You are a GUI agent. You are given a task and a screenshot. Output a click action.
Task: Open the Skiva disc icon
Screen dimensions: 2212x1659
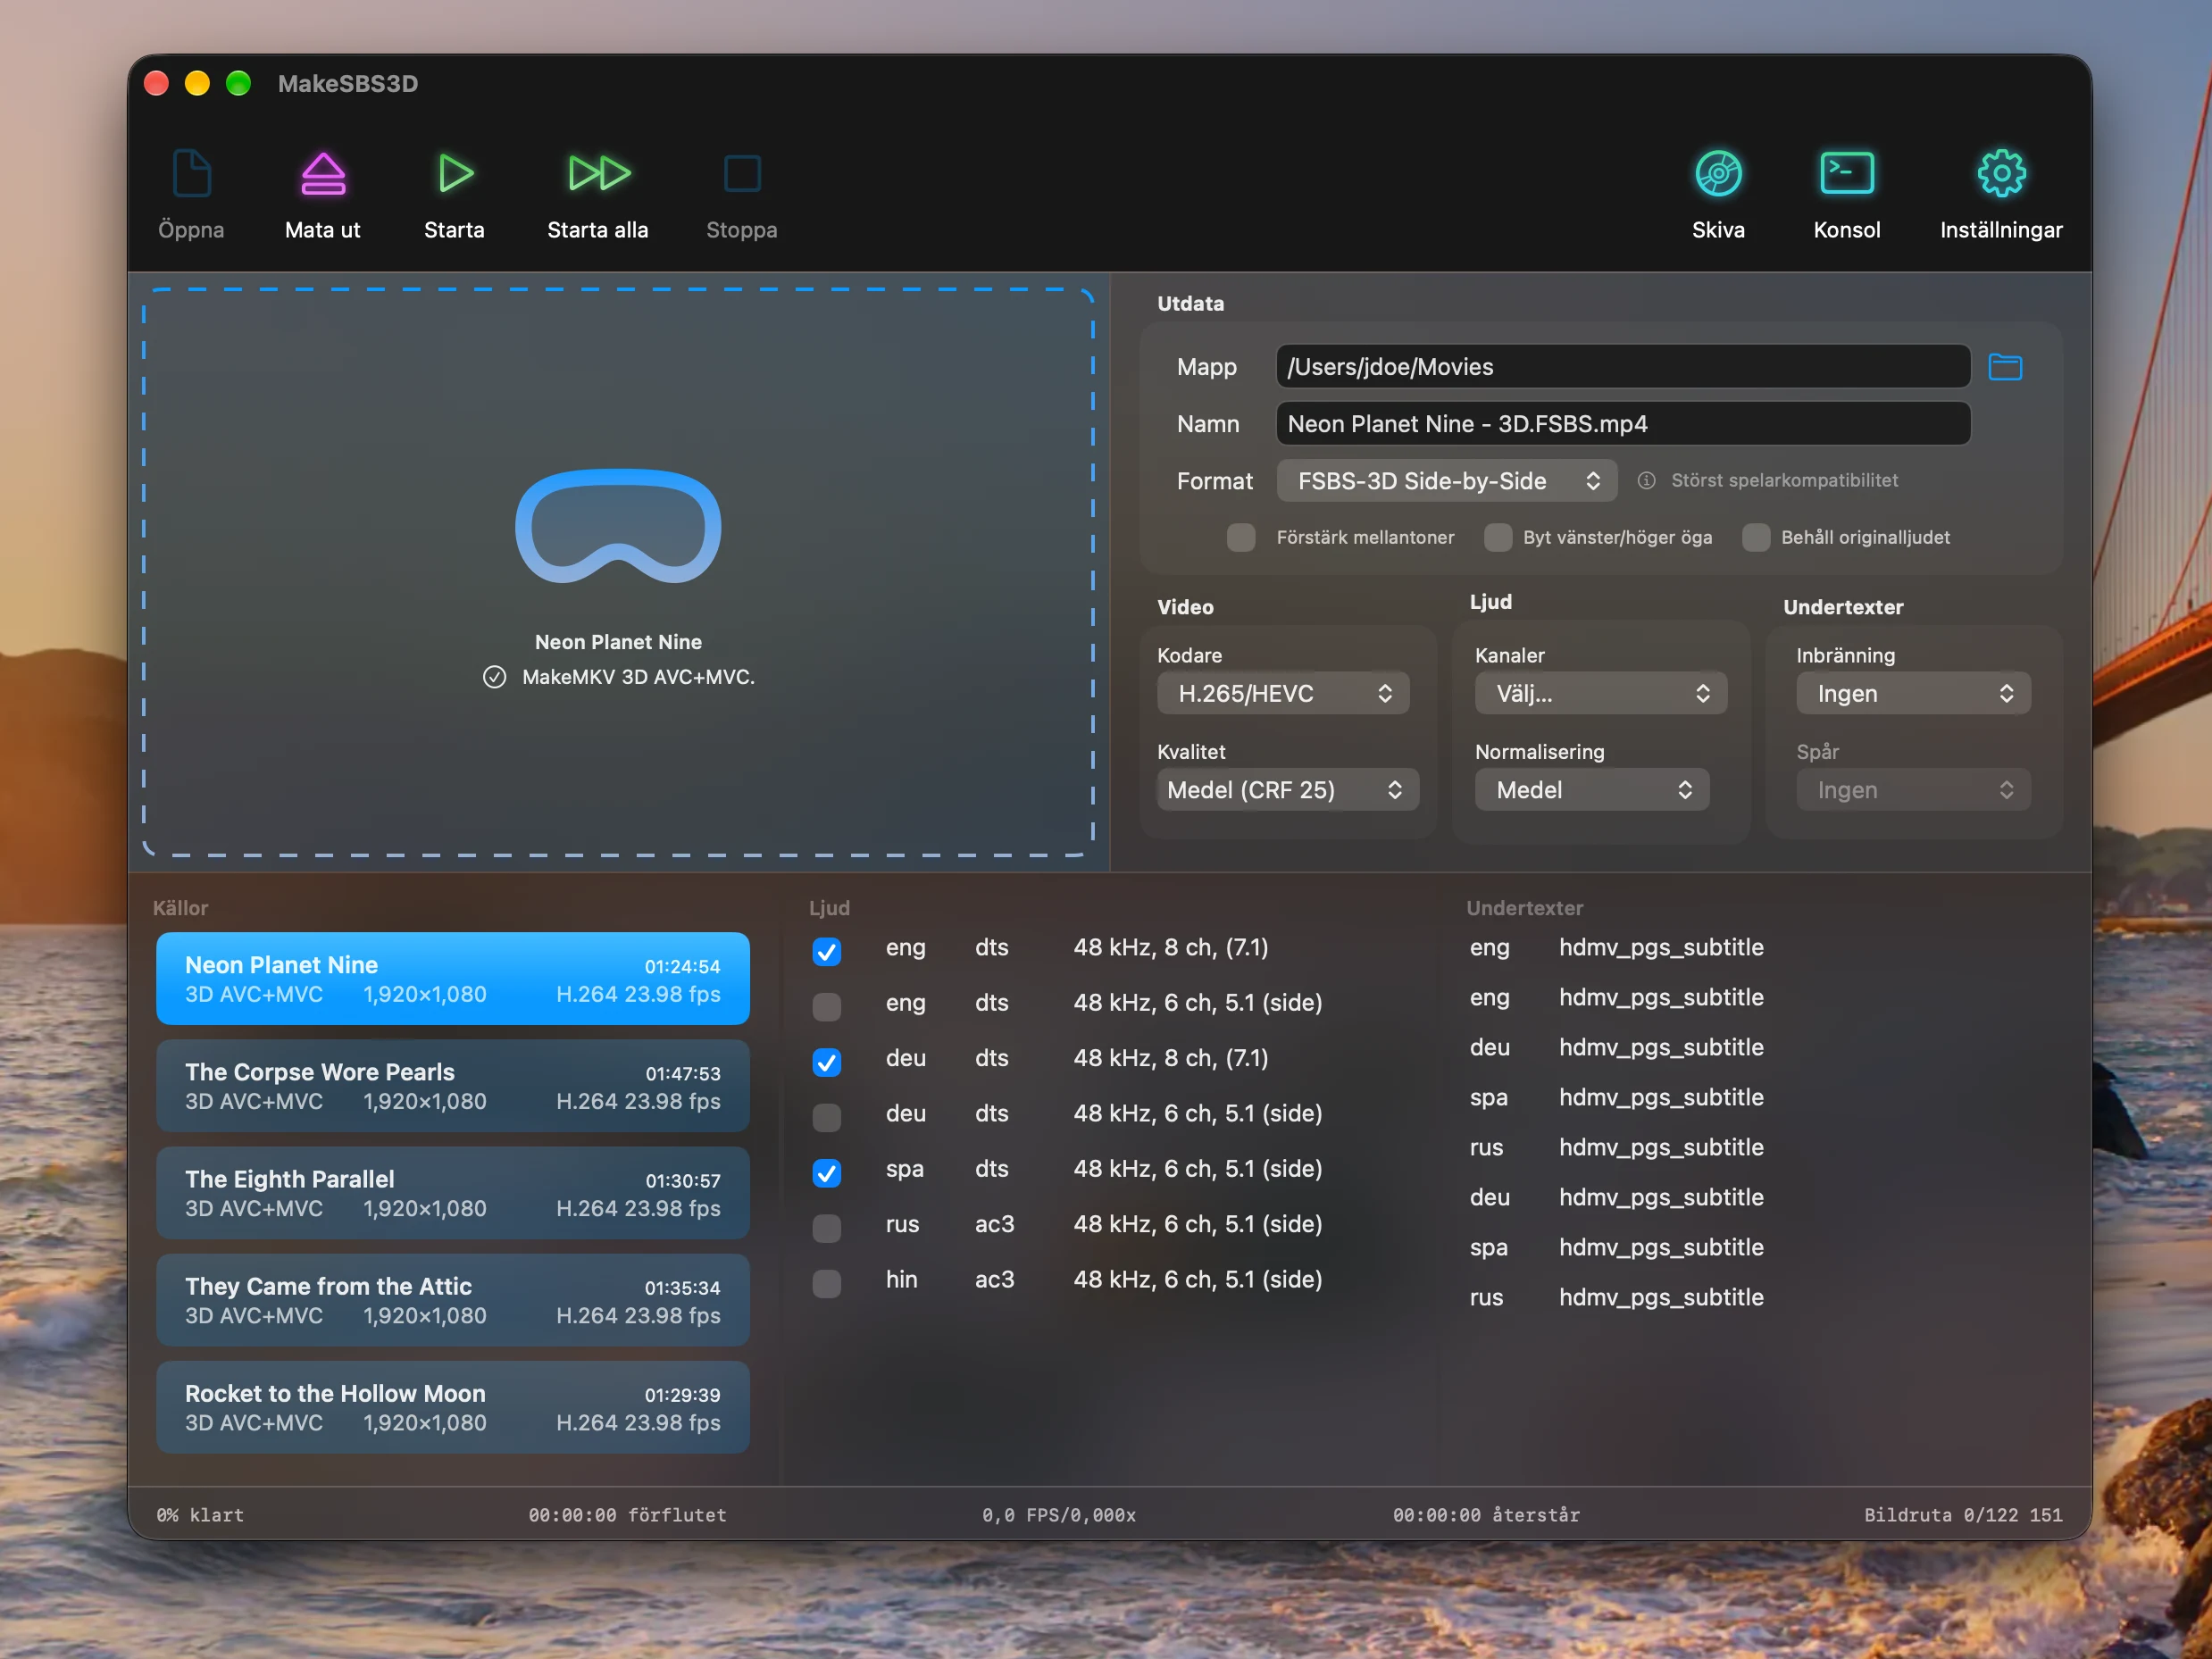pos(1718,174)
